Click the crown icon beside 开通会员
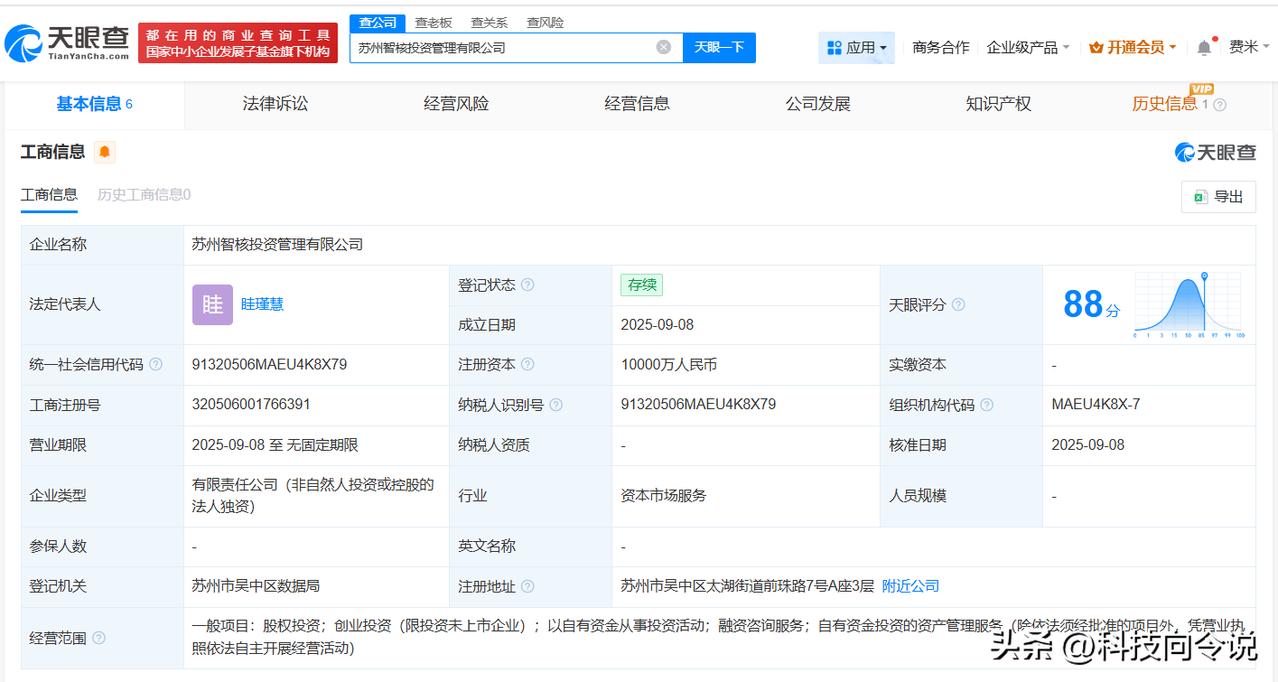 coord(1095,47)
